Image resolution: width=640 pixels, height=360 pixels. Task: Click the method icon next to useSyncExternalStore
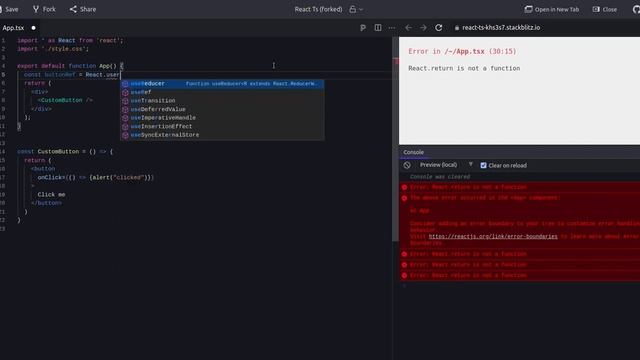pyautogui.click(x=125, y=135)
